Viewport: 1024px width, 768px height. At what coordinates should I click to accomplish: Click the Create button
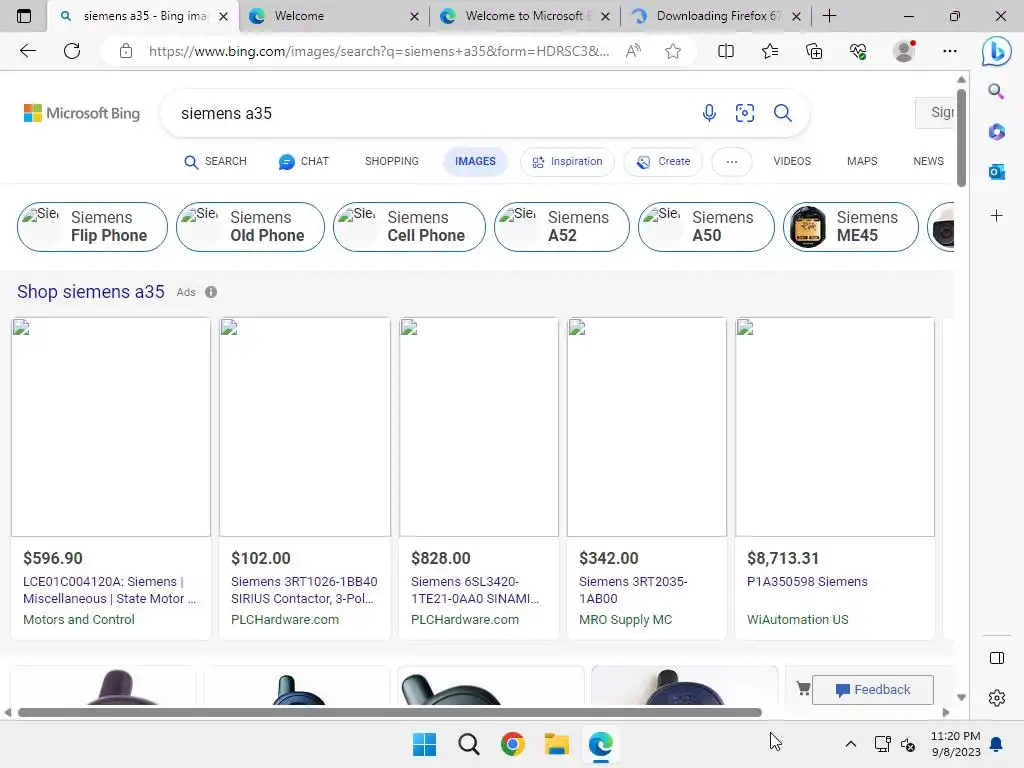(x=663, y=161)
